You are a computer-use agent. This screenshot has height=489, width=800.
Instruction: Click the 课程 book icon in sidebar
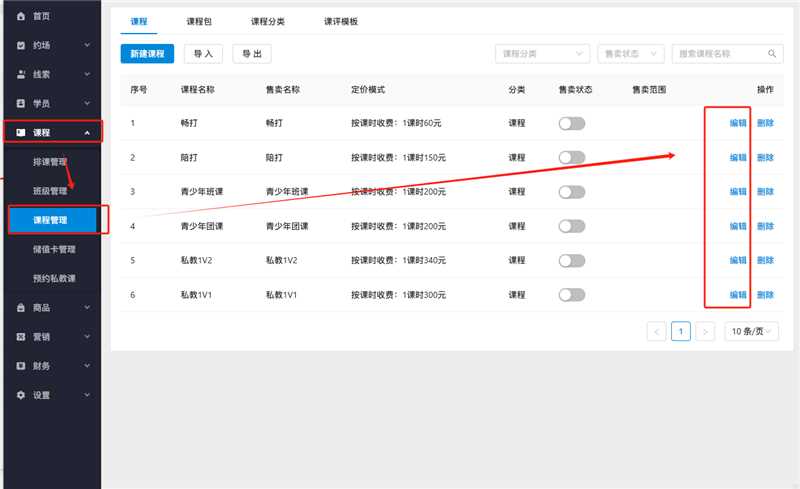pos(21,133)
